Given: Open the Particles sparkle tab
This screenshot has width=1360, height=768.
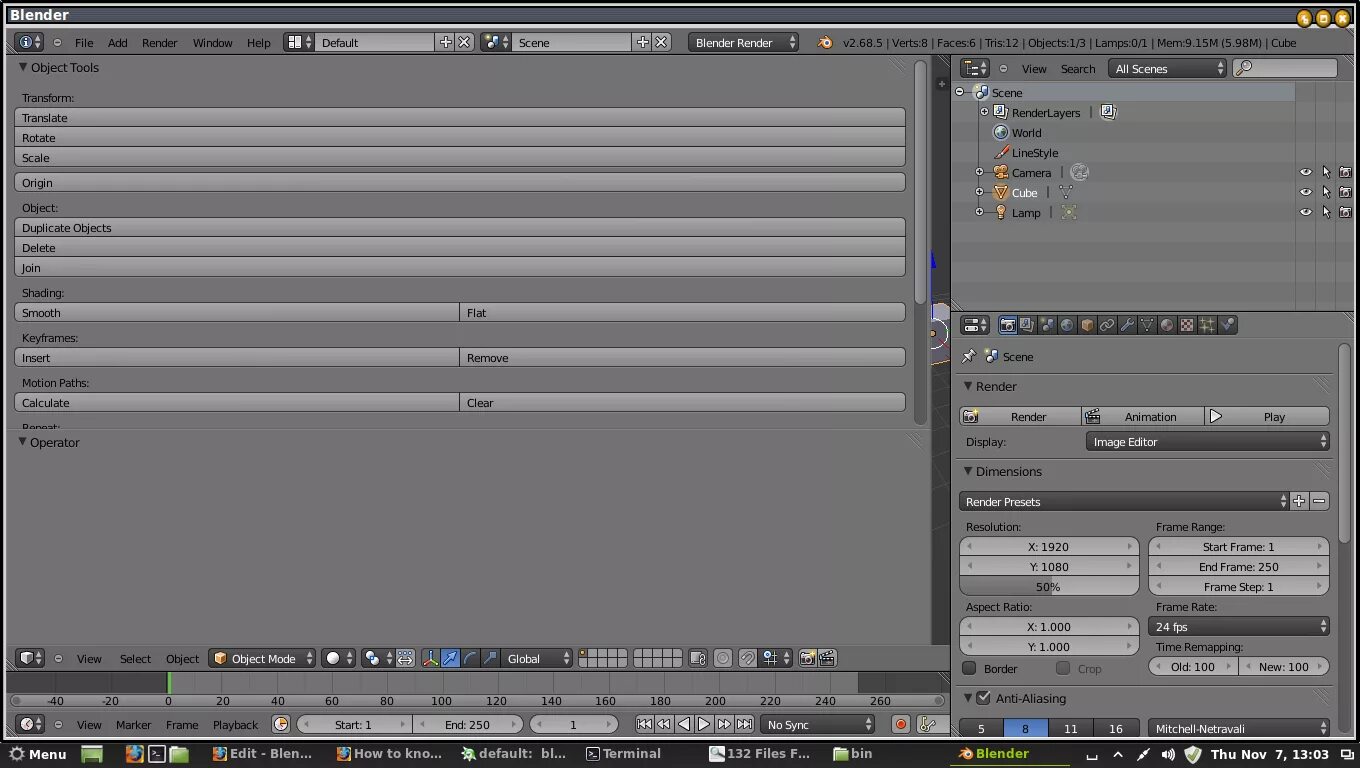Looking at the screenshot, I should click(1207, 325).
